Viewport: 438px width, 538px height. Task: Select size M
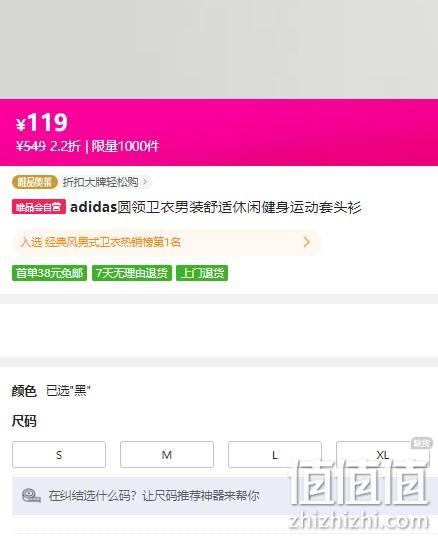167,455
